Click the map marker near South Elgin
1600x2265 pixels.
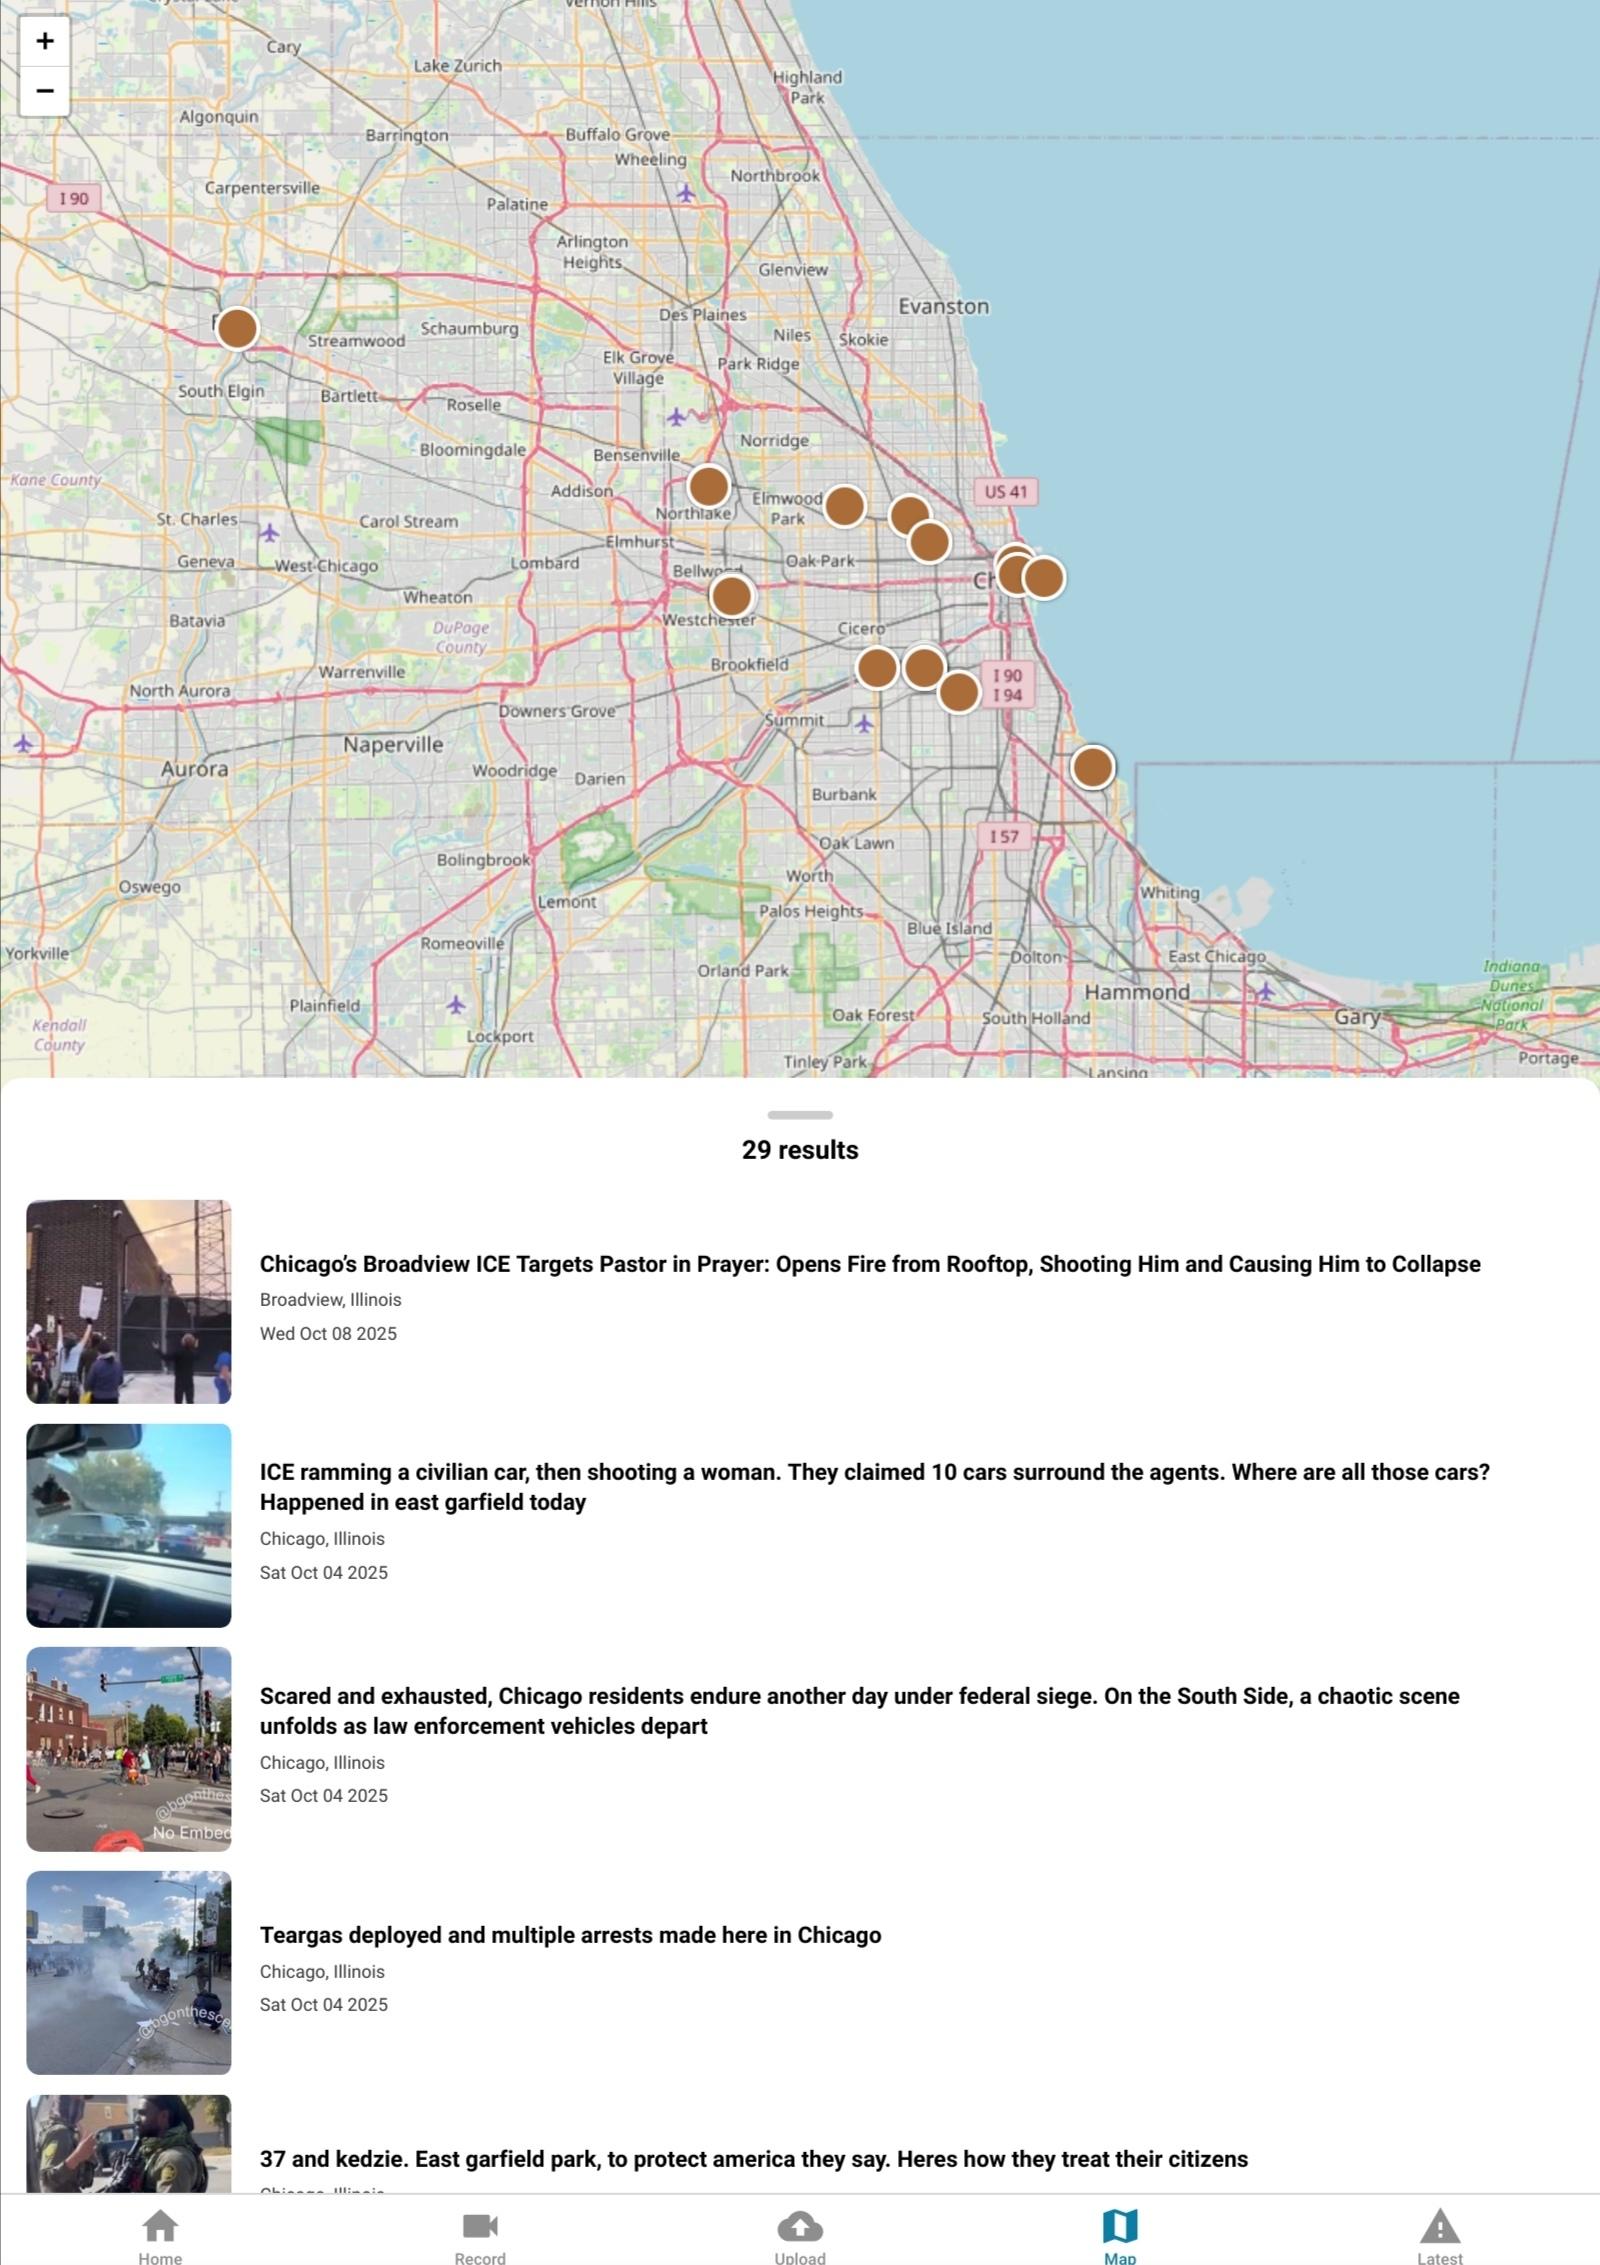(237, 328)
